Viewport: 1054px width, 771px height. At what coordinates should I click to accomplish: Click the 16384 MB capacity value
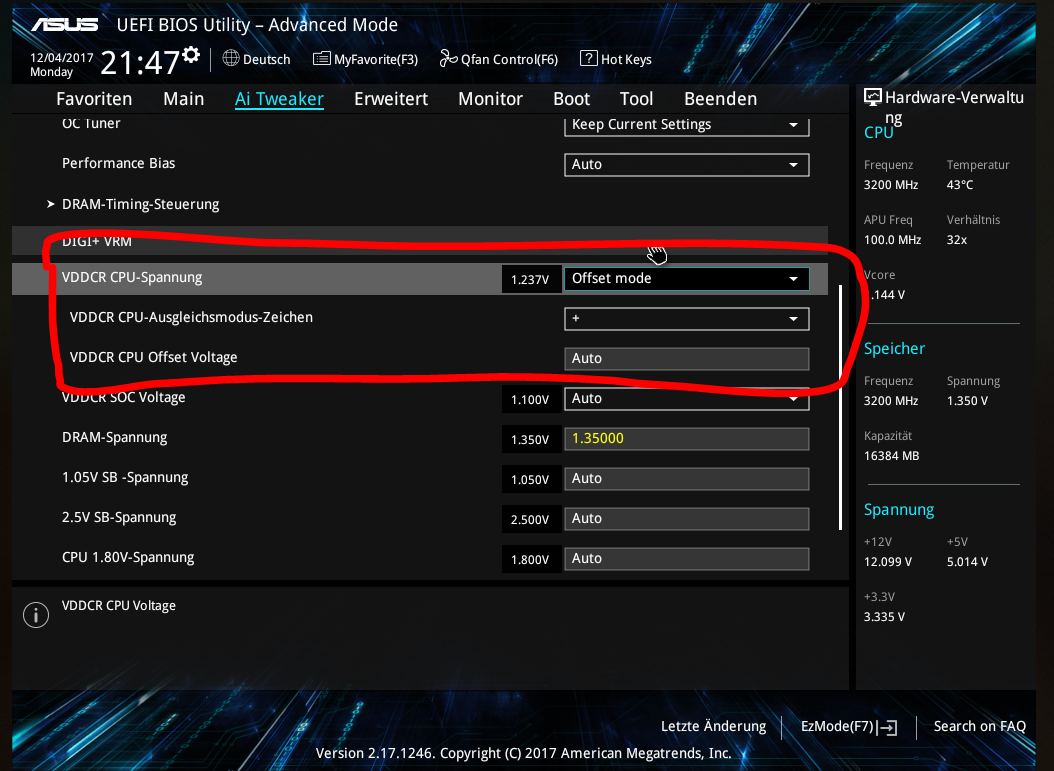(x=891, y=456)
